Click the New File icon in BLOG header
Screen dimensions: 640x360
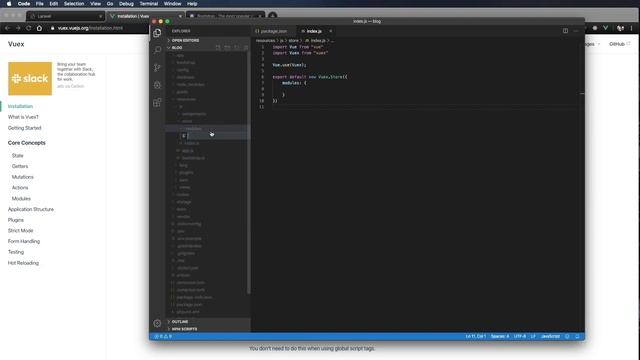(x=218, y=47)
